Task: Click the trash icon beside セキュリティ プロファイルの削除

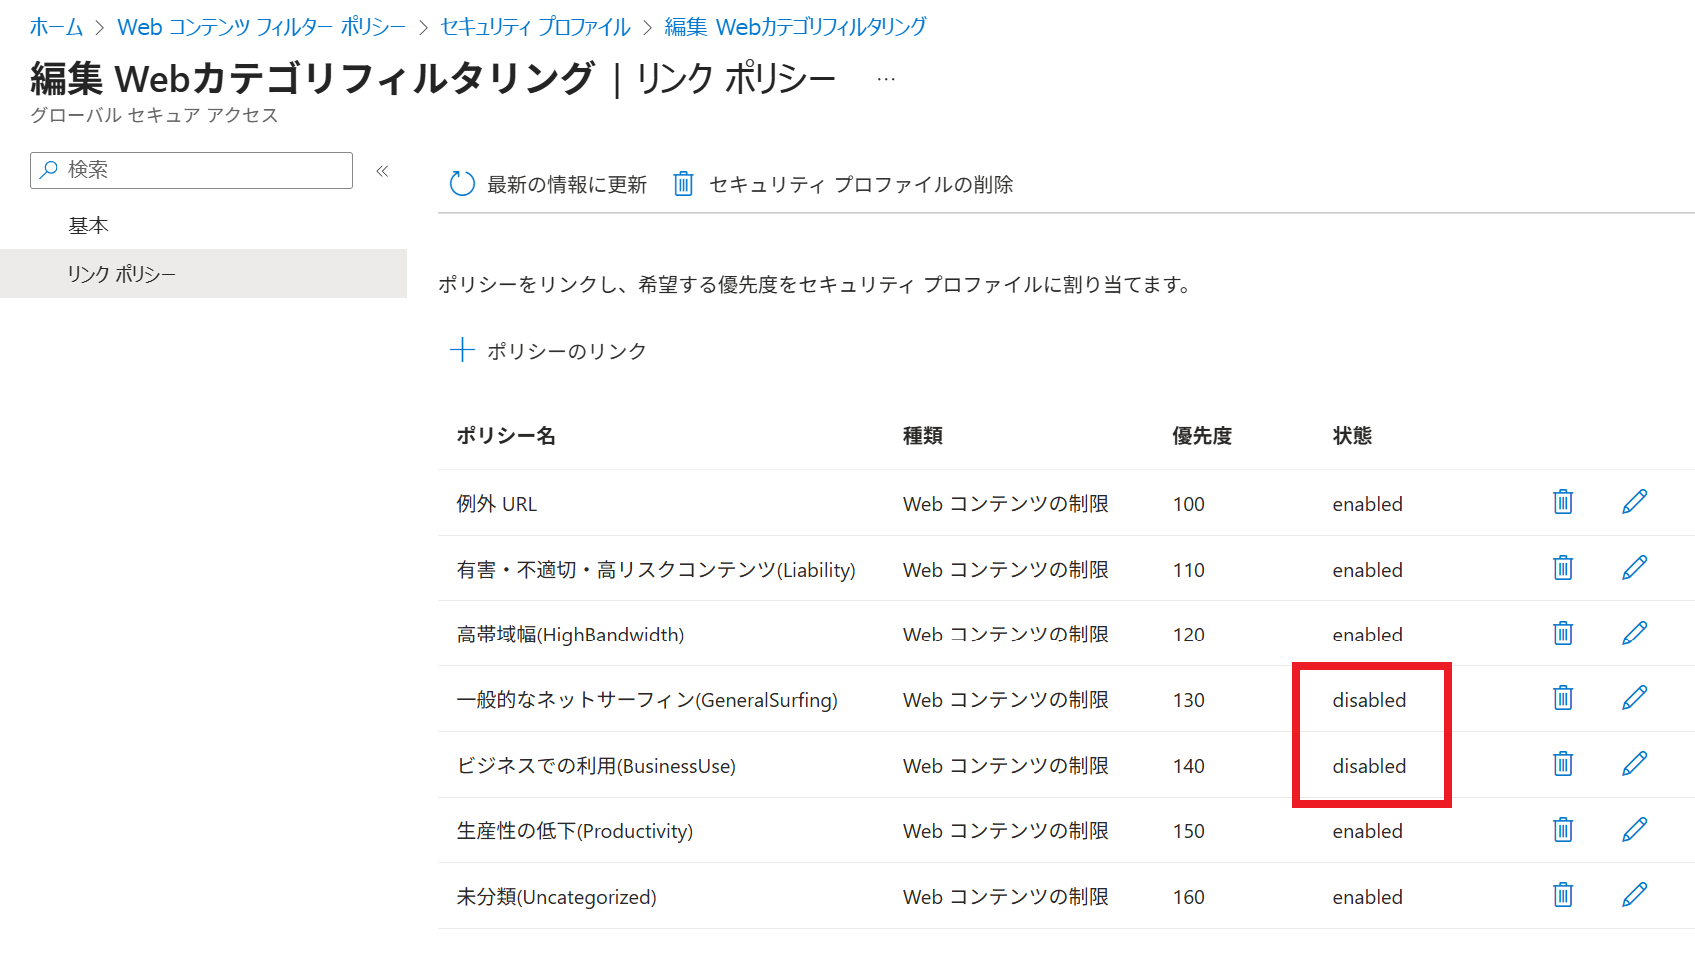Action: (x=683, y=184)
